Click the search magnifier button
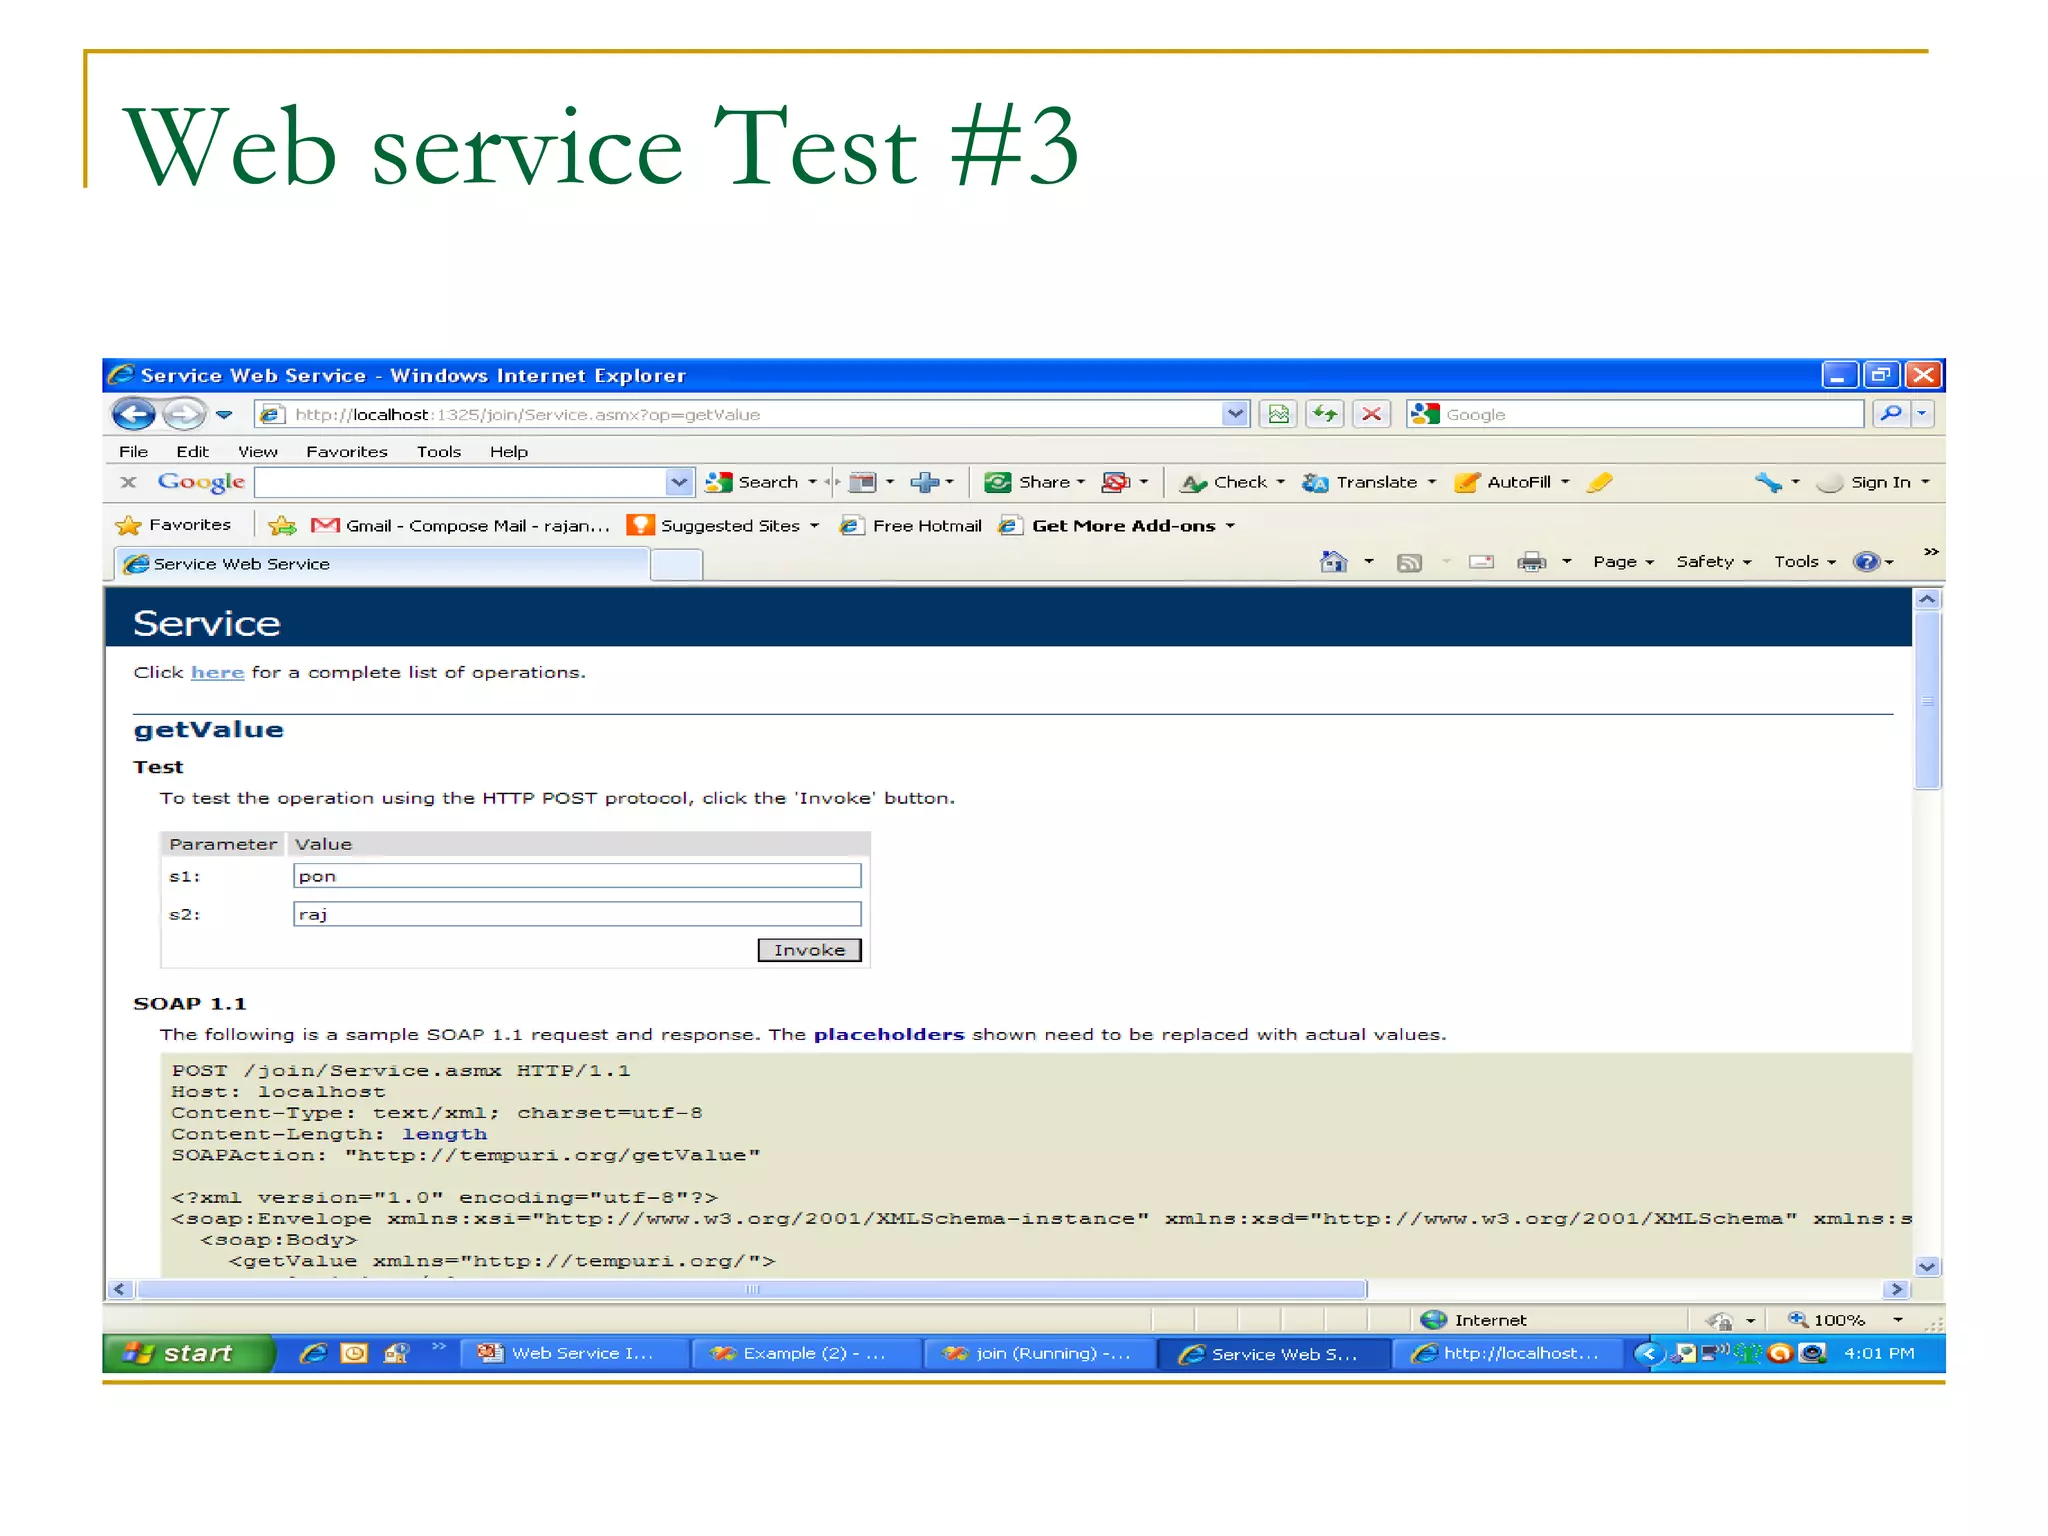2048x1536 pixels. point(1891,414)
